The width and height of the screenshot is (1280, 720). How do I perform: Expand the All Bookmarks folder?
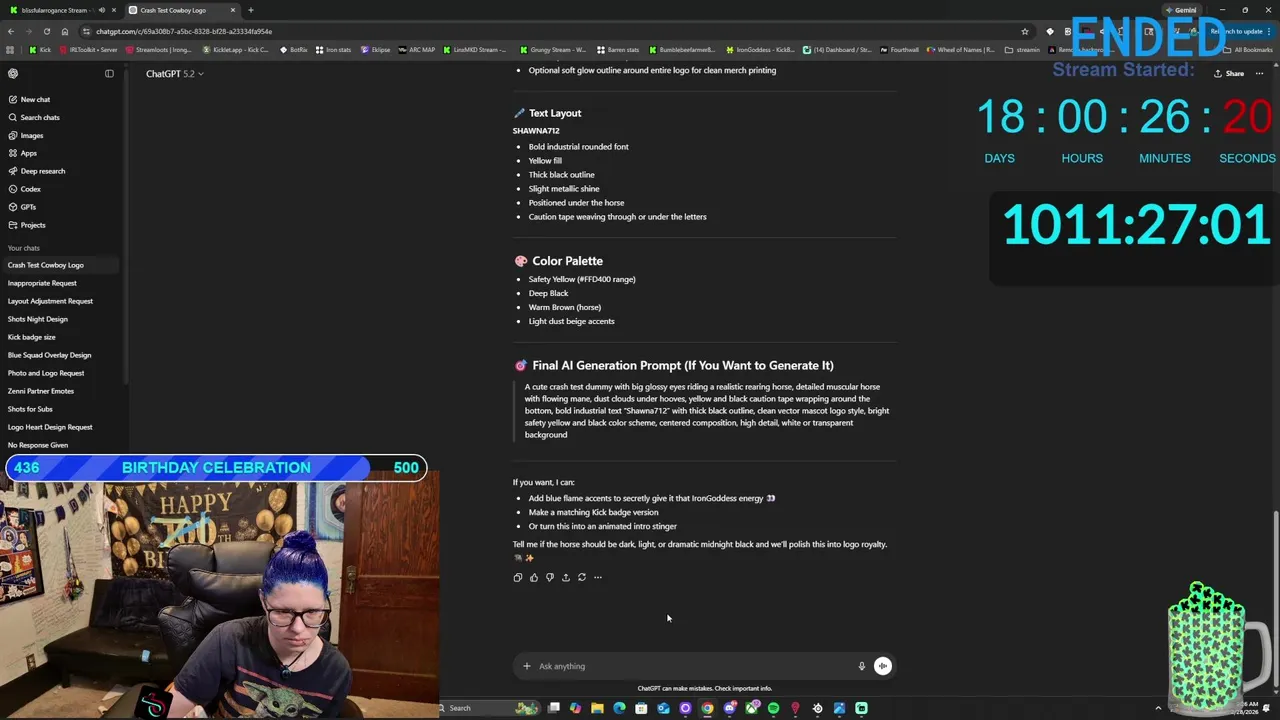tap(1247, 49)
